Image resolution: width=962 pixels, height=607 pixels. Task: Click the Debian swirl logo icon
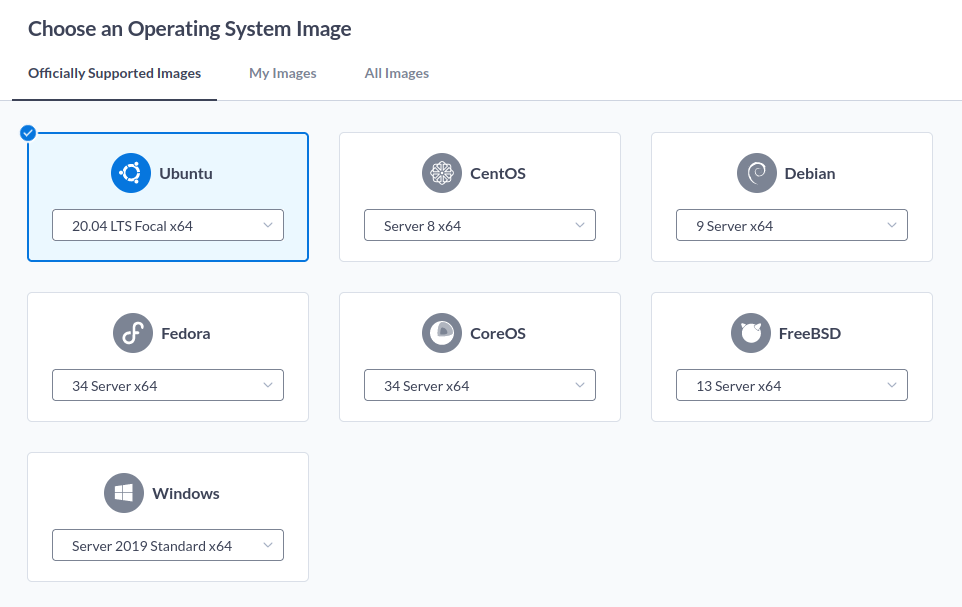click(756, 173)
